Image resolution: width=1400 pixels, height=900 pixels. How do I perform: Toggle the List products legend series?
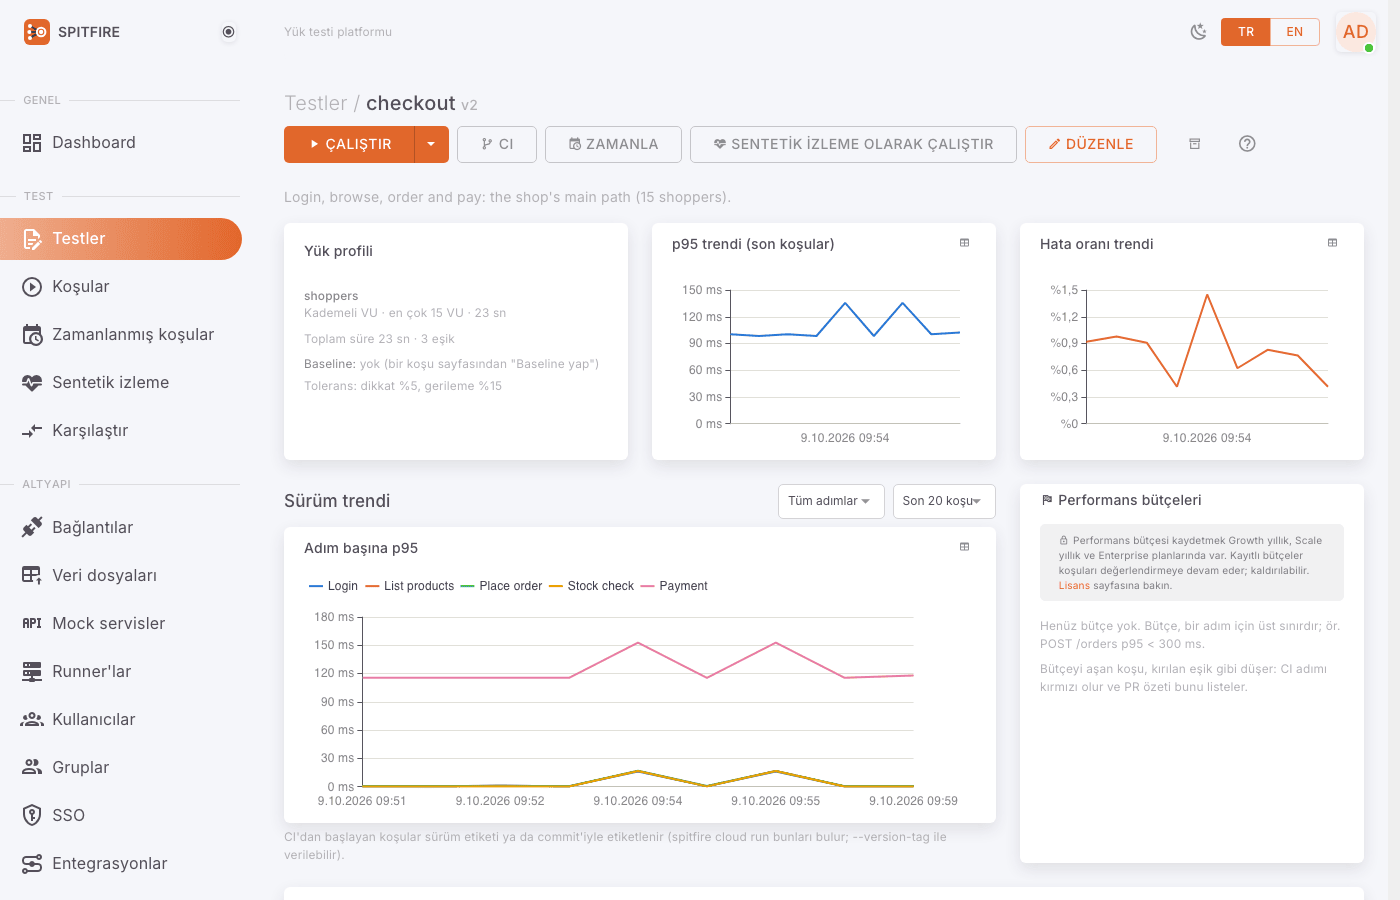410,586
